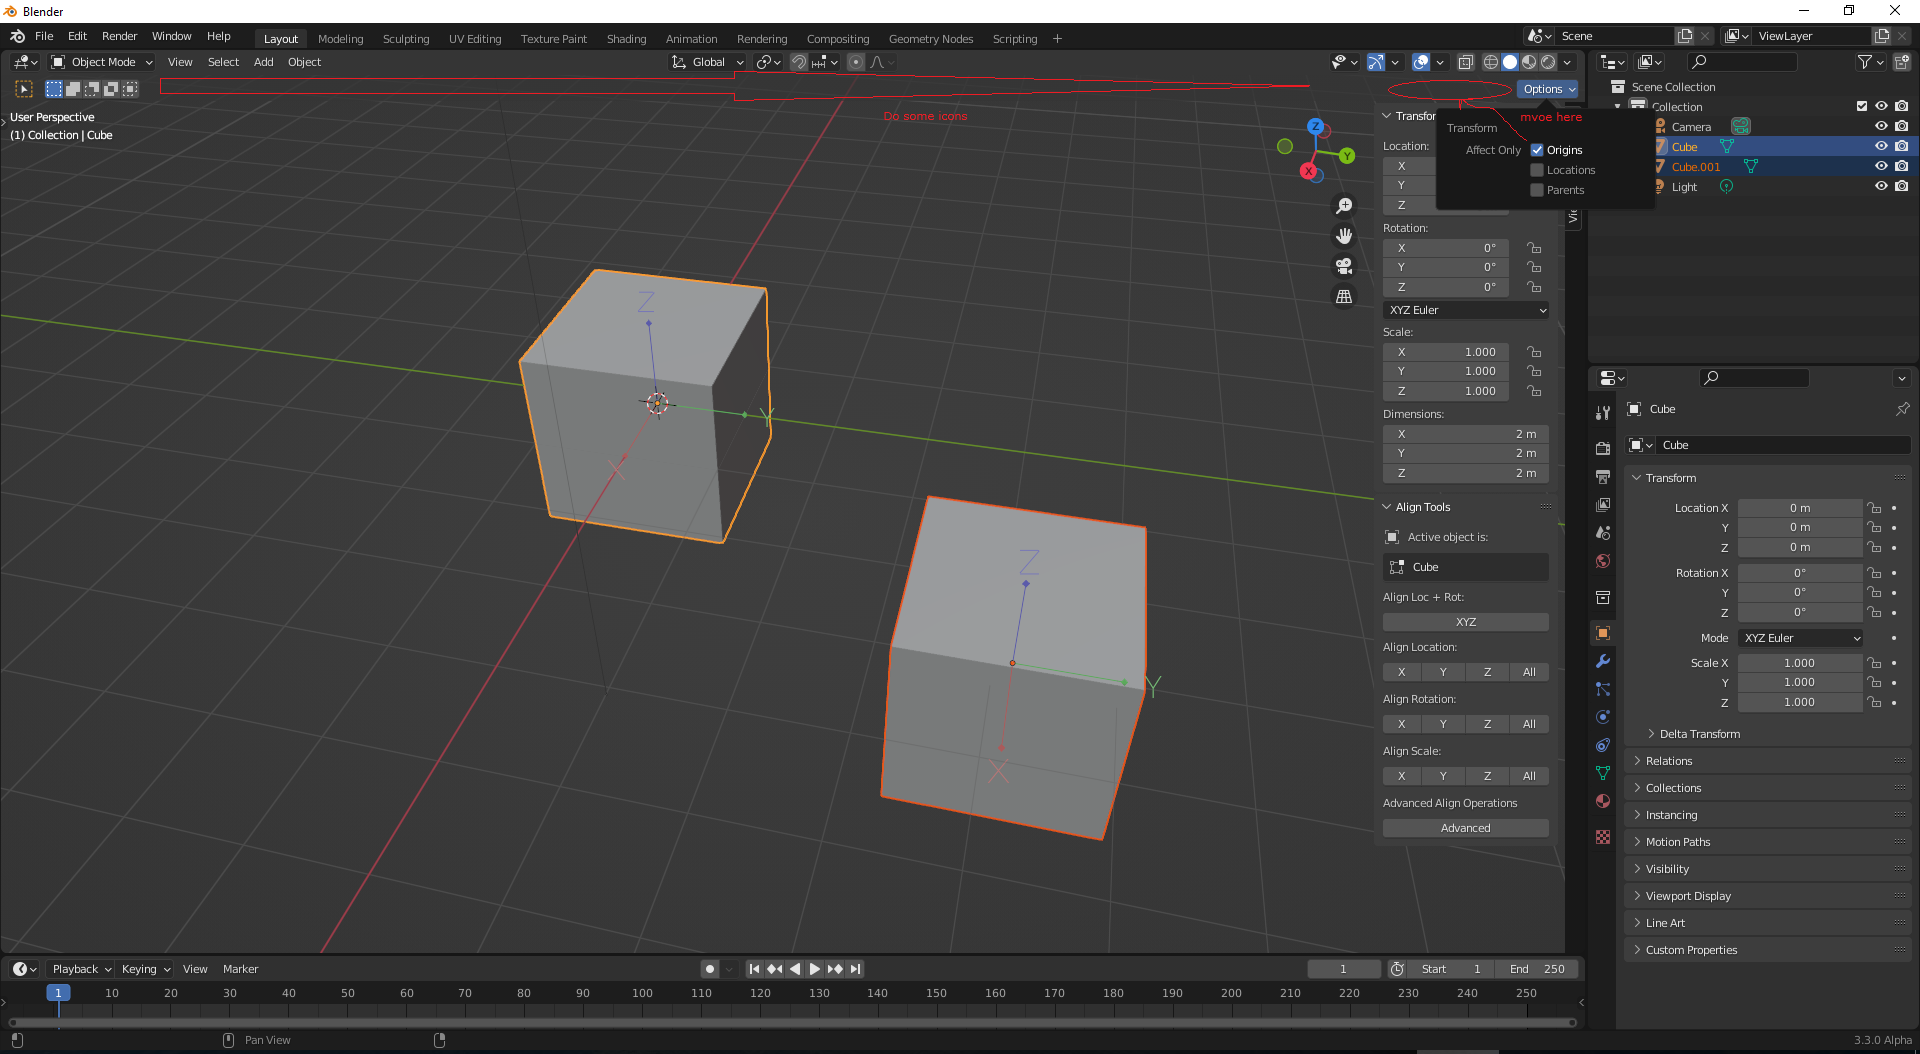This screenshot has width=1920, height=1054.
Task: Click the zoom magnifier viewport icon
Action: click(1344, 206)
